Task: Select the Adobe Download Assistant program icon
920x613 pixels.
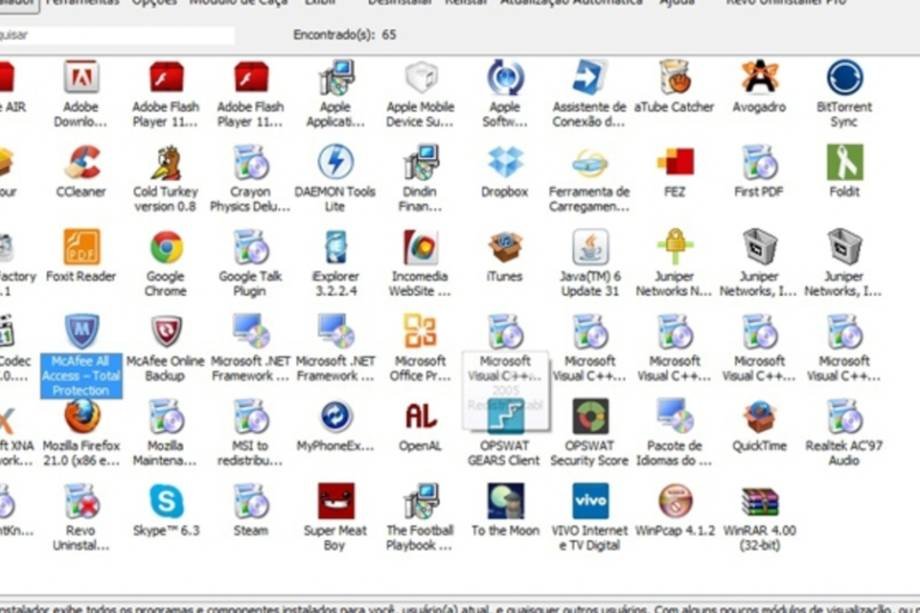Action: pos(81,77)
